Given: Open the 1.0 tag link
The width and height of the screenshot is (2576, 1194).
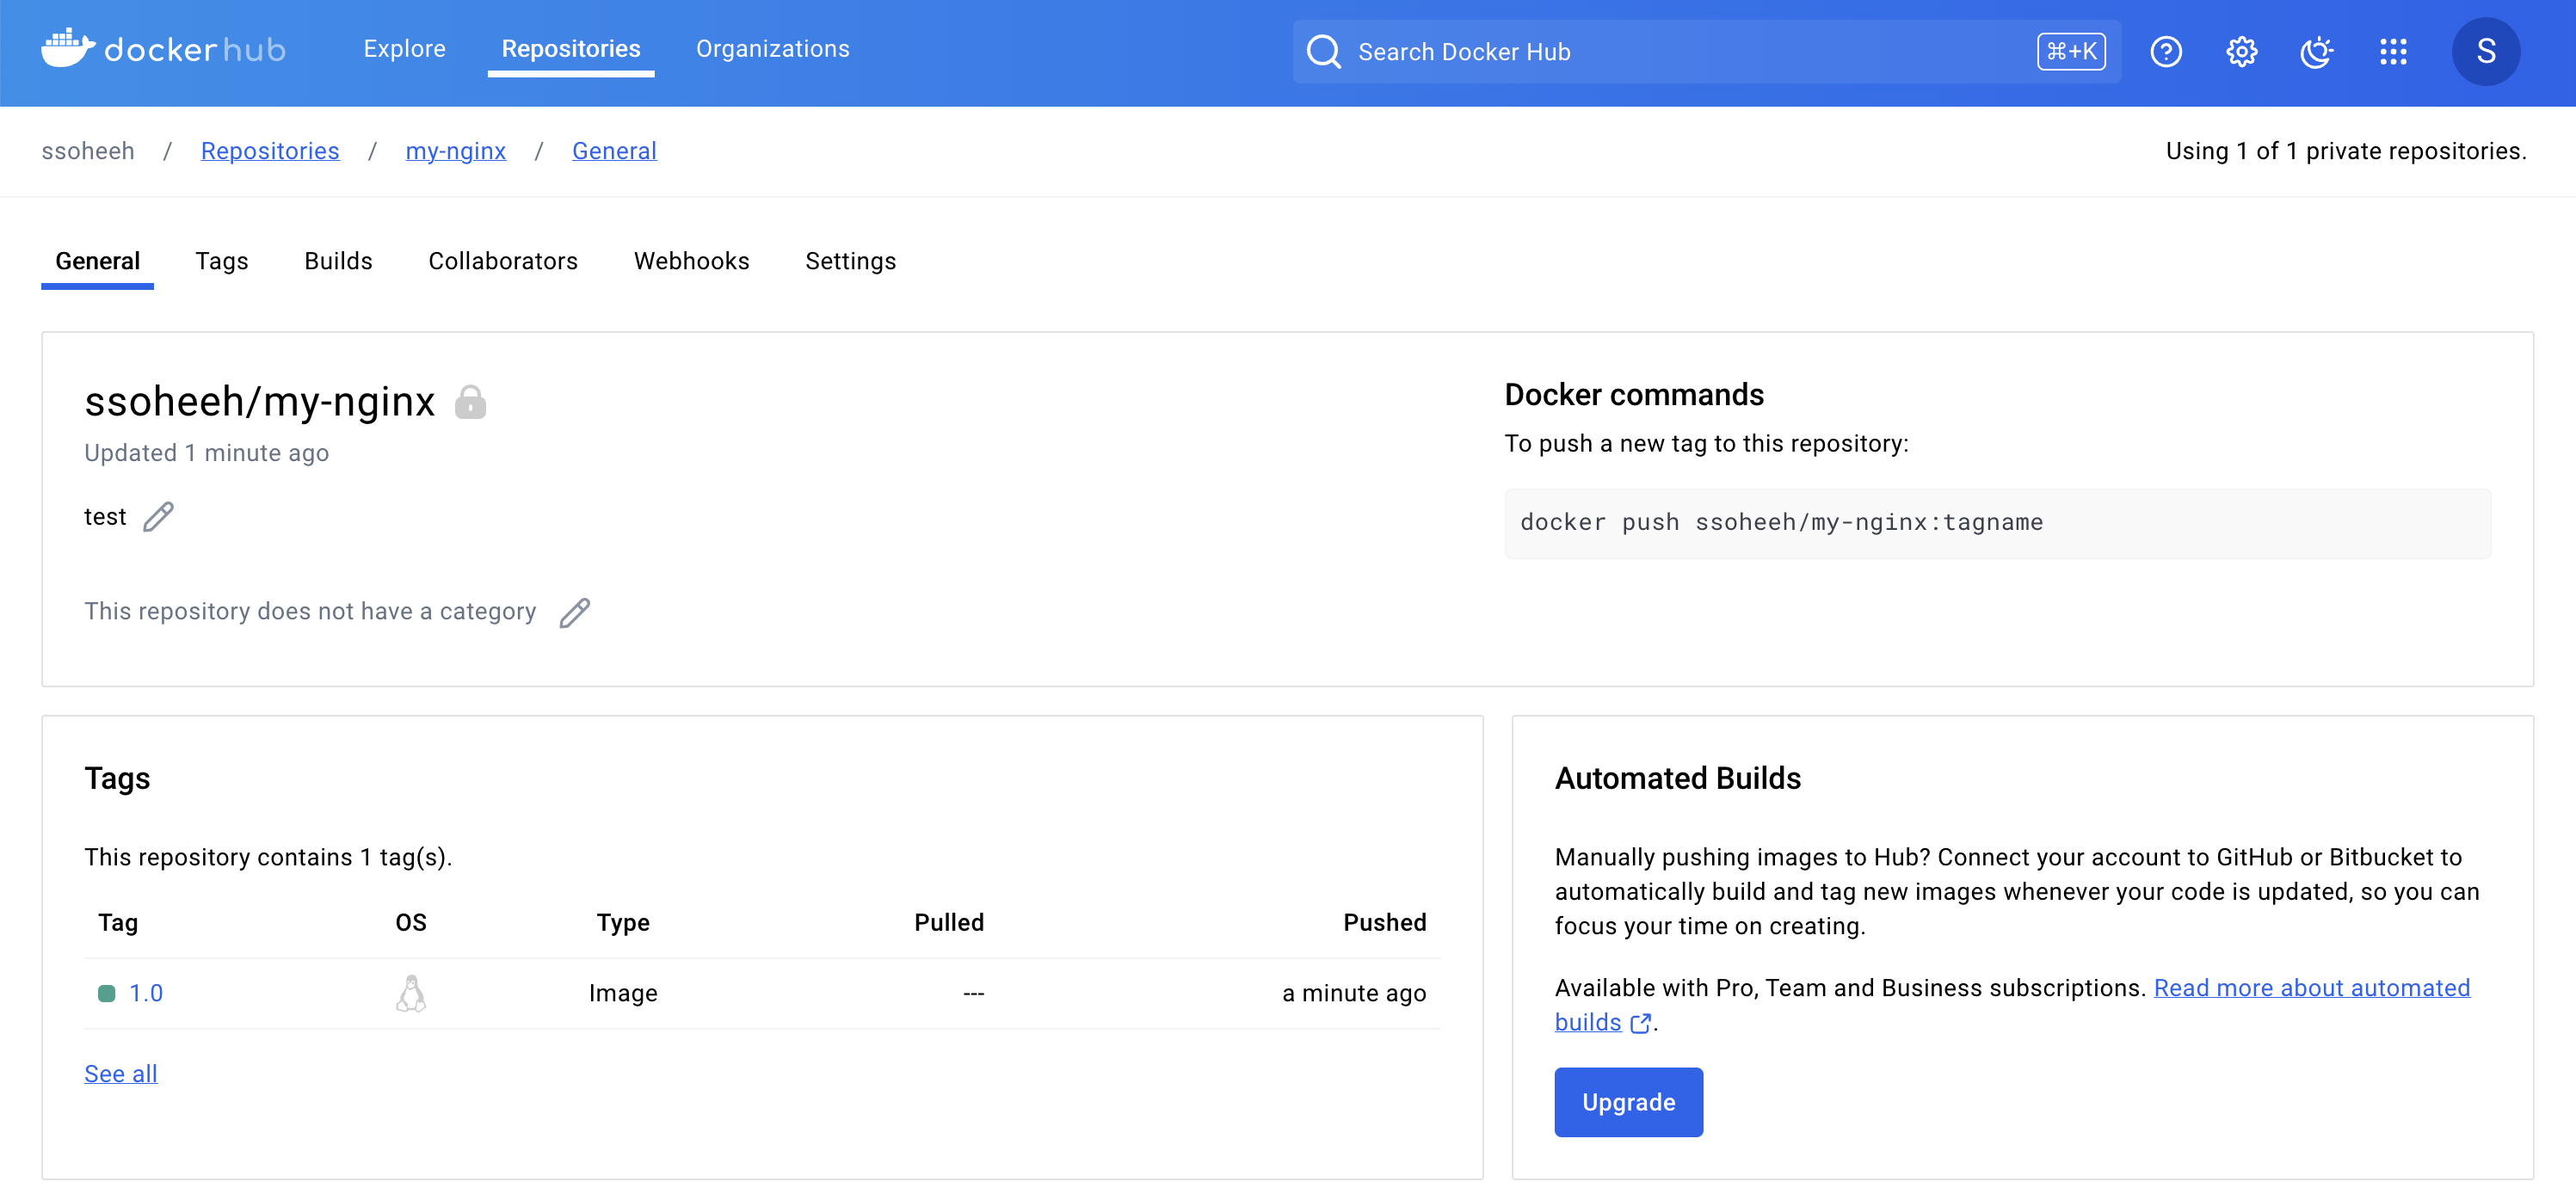Looking at the screenshot, I should 146,993.
